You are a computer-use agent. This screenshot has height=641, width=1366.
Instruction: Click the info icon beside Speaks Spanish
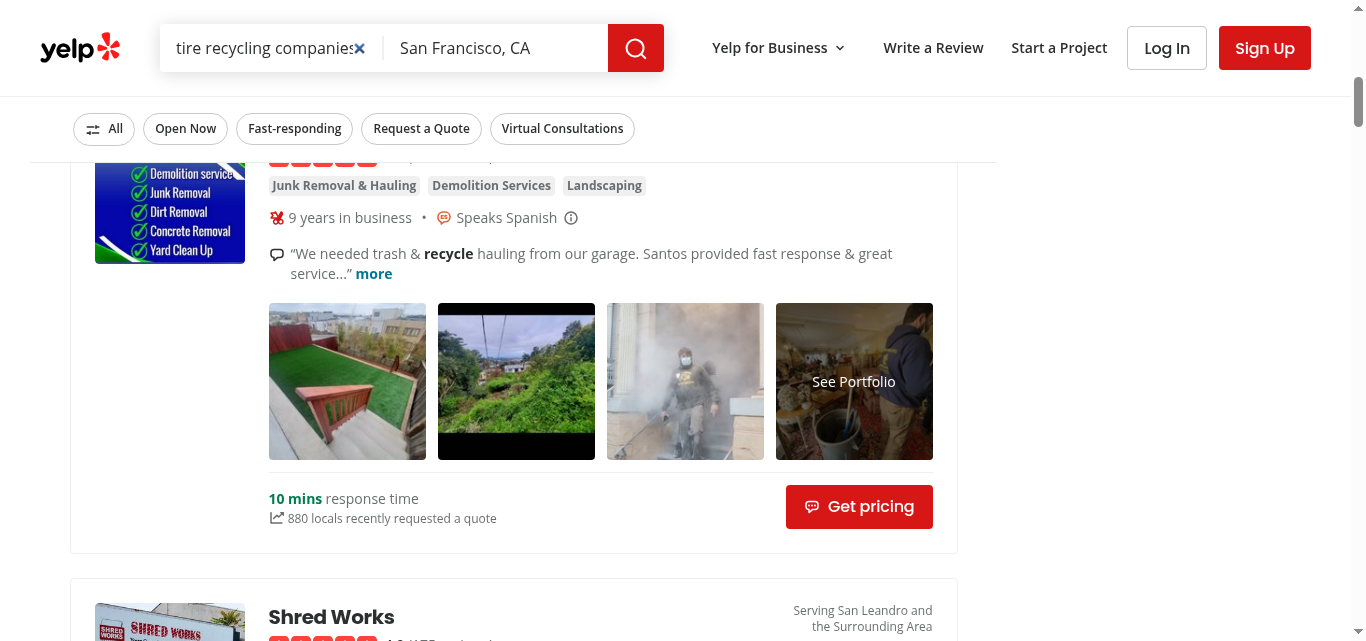tap(571, 218)
